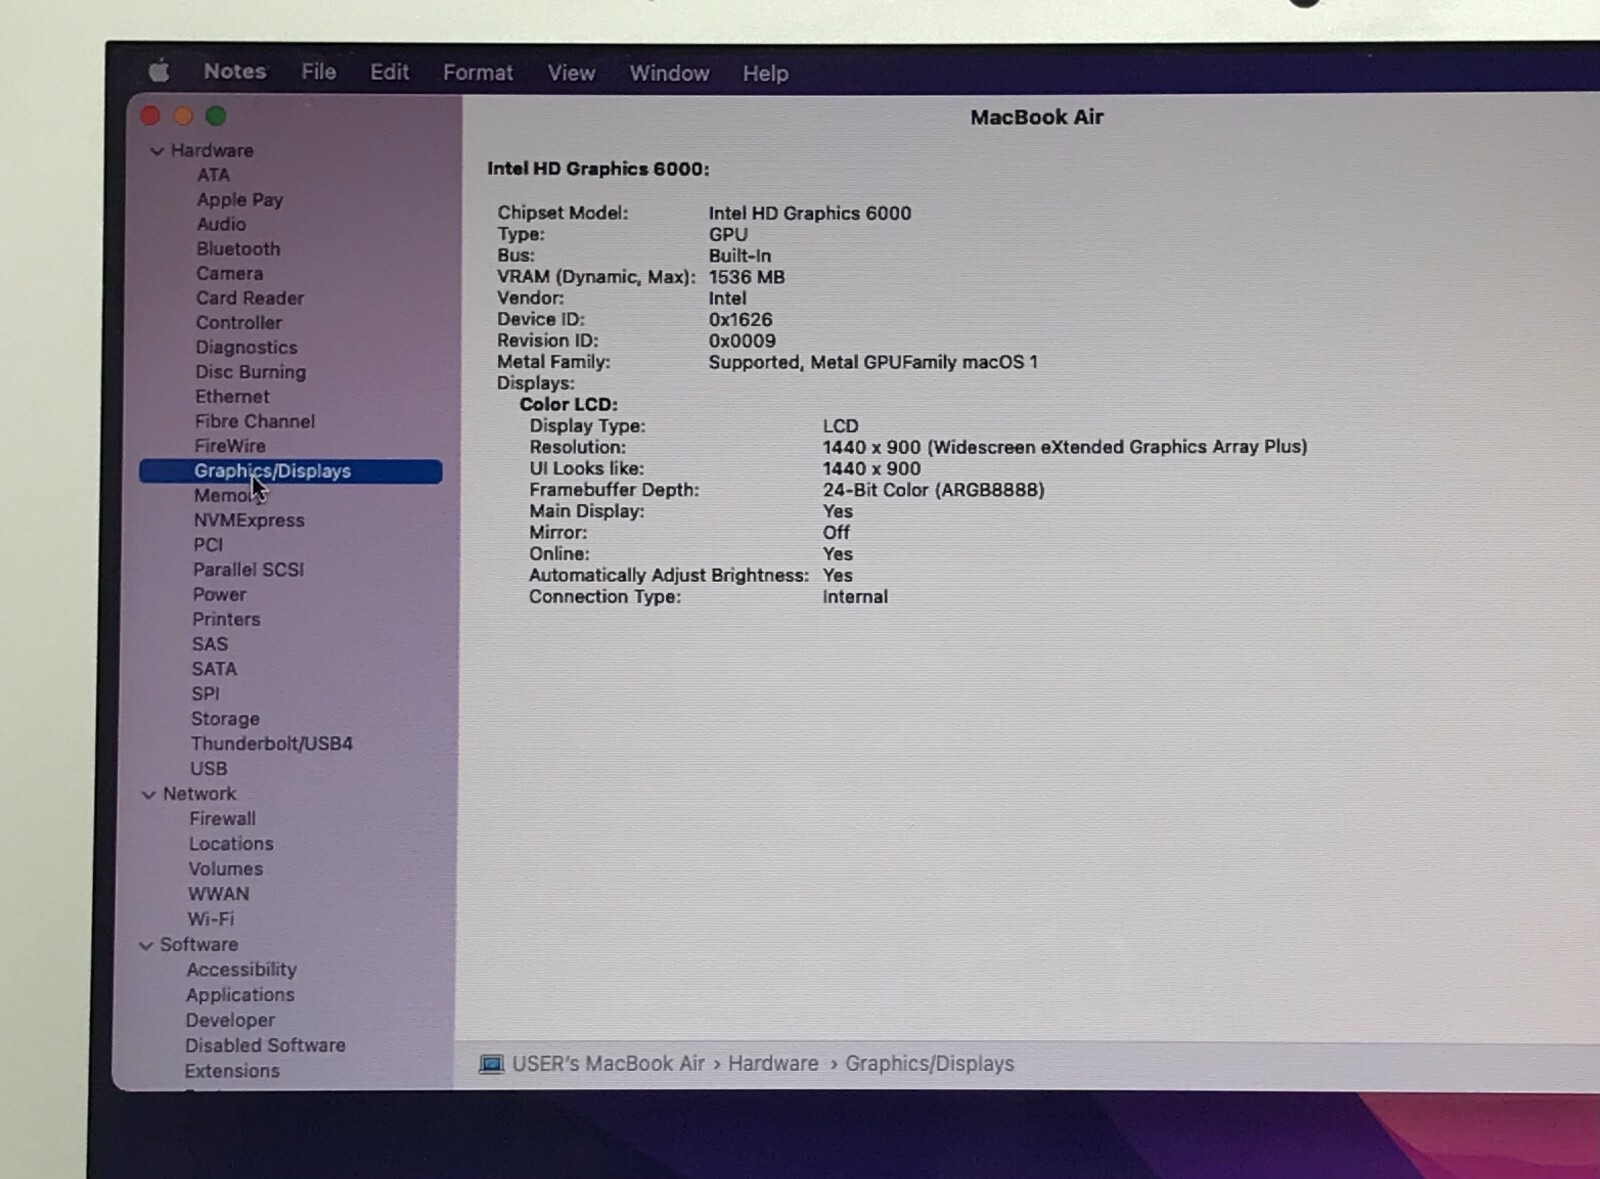Click the Color LCD display heading
The height and width of the screenshot is (1179, 1600).
point(568,405)
